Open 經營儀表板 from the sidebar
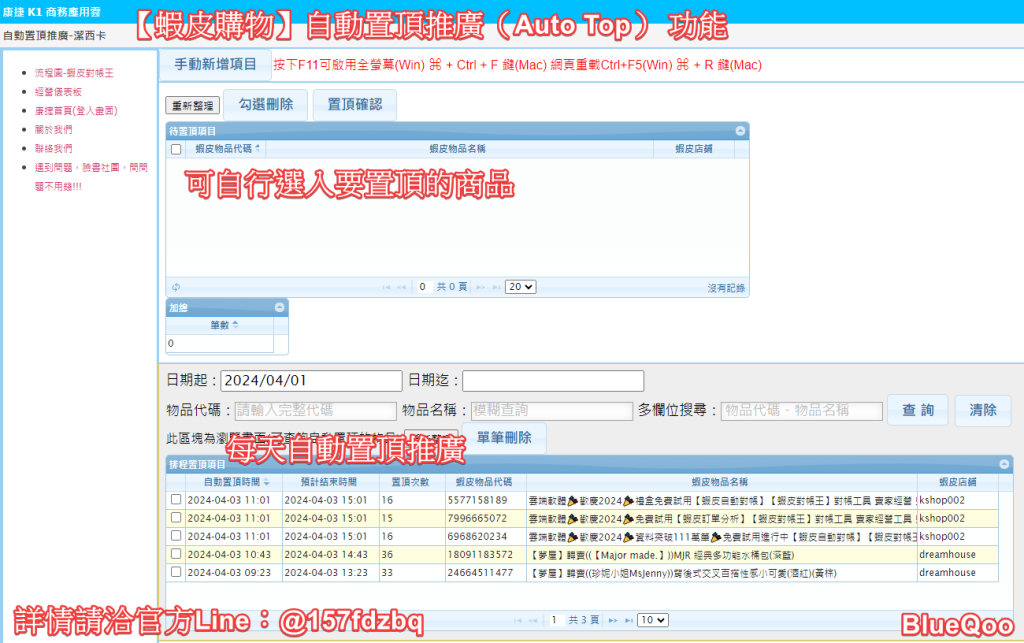This screenshot has width=1024, height=643. tap(58, 92)
